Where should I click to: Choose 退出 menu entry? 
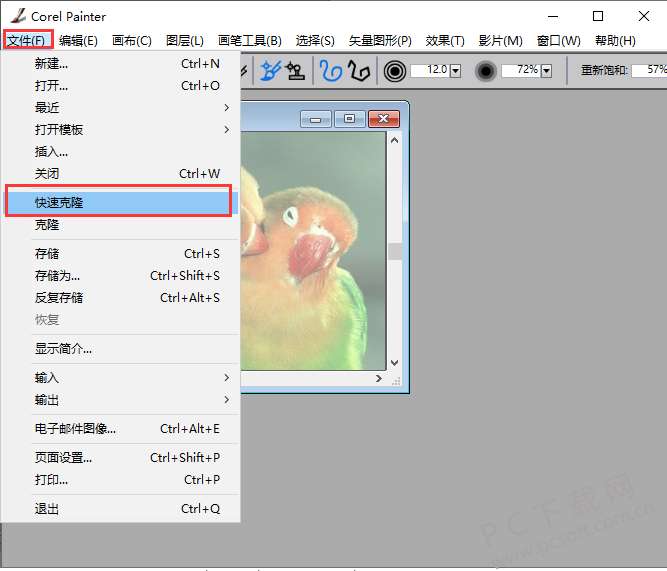coord(121,509)
